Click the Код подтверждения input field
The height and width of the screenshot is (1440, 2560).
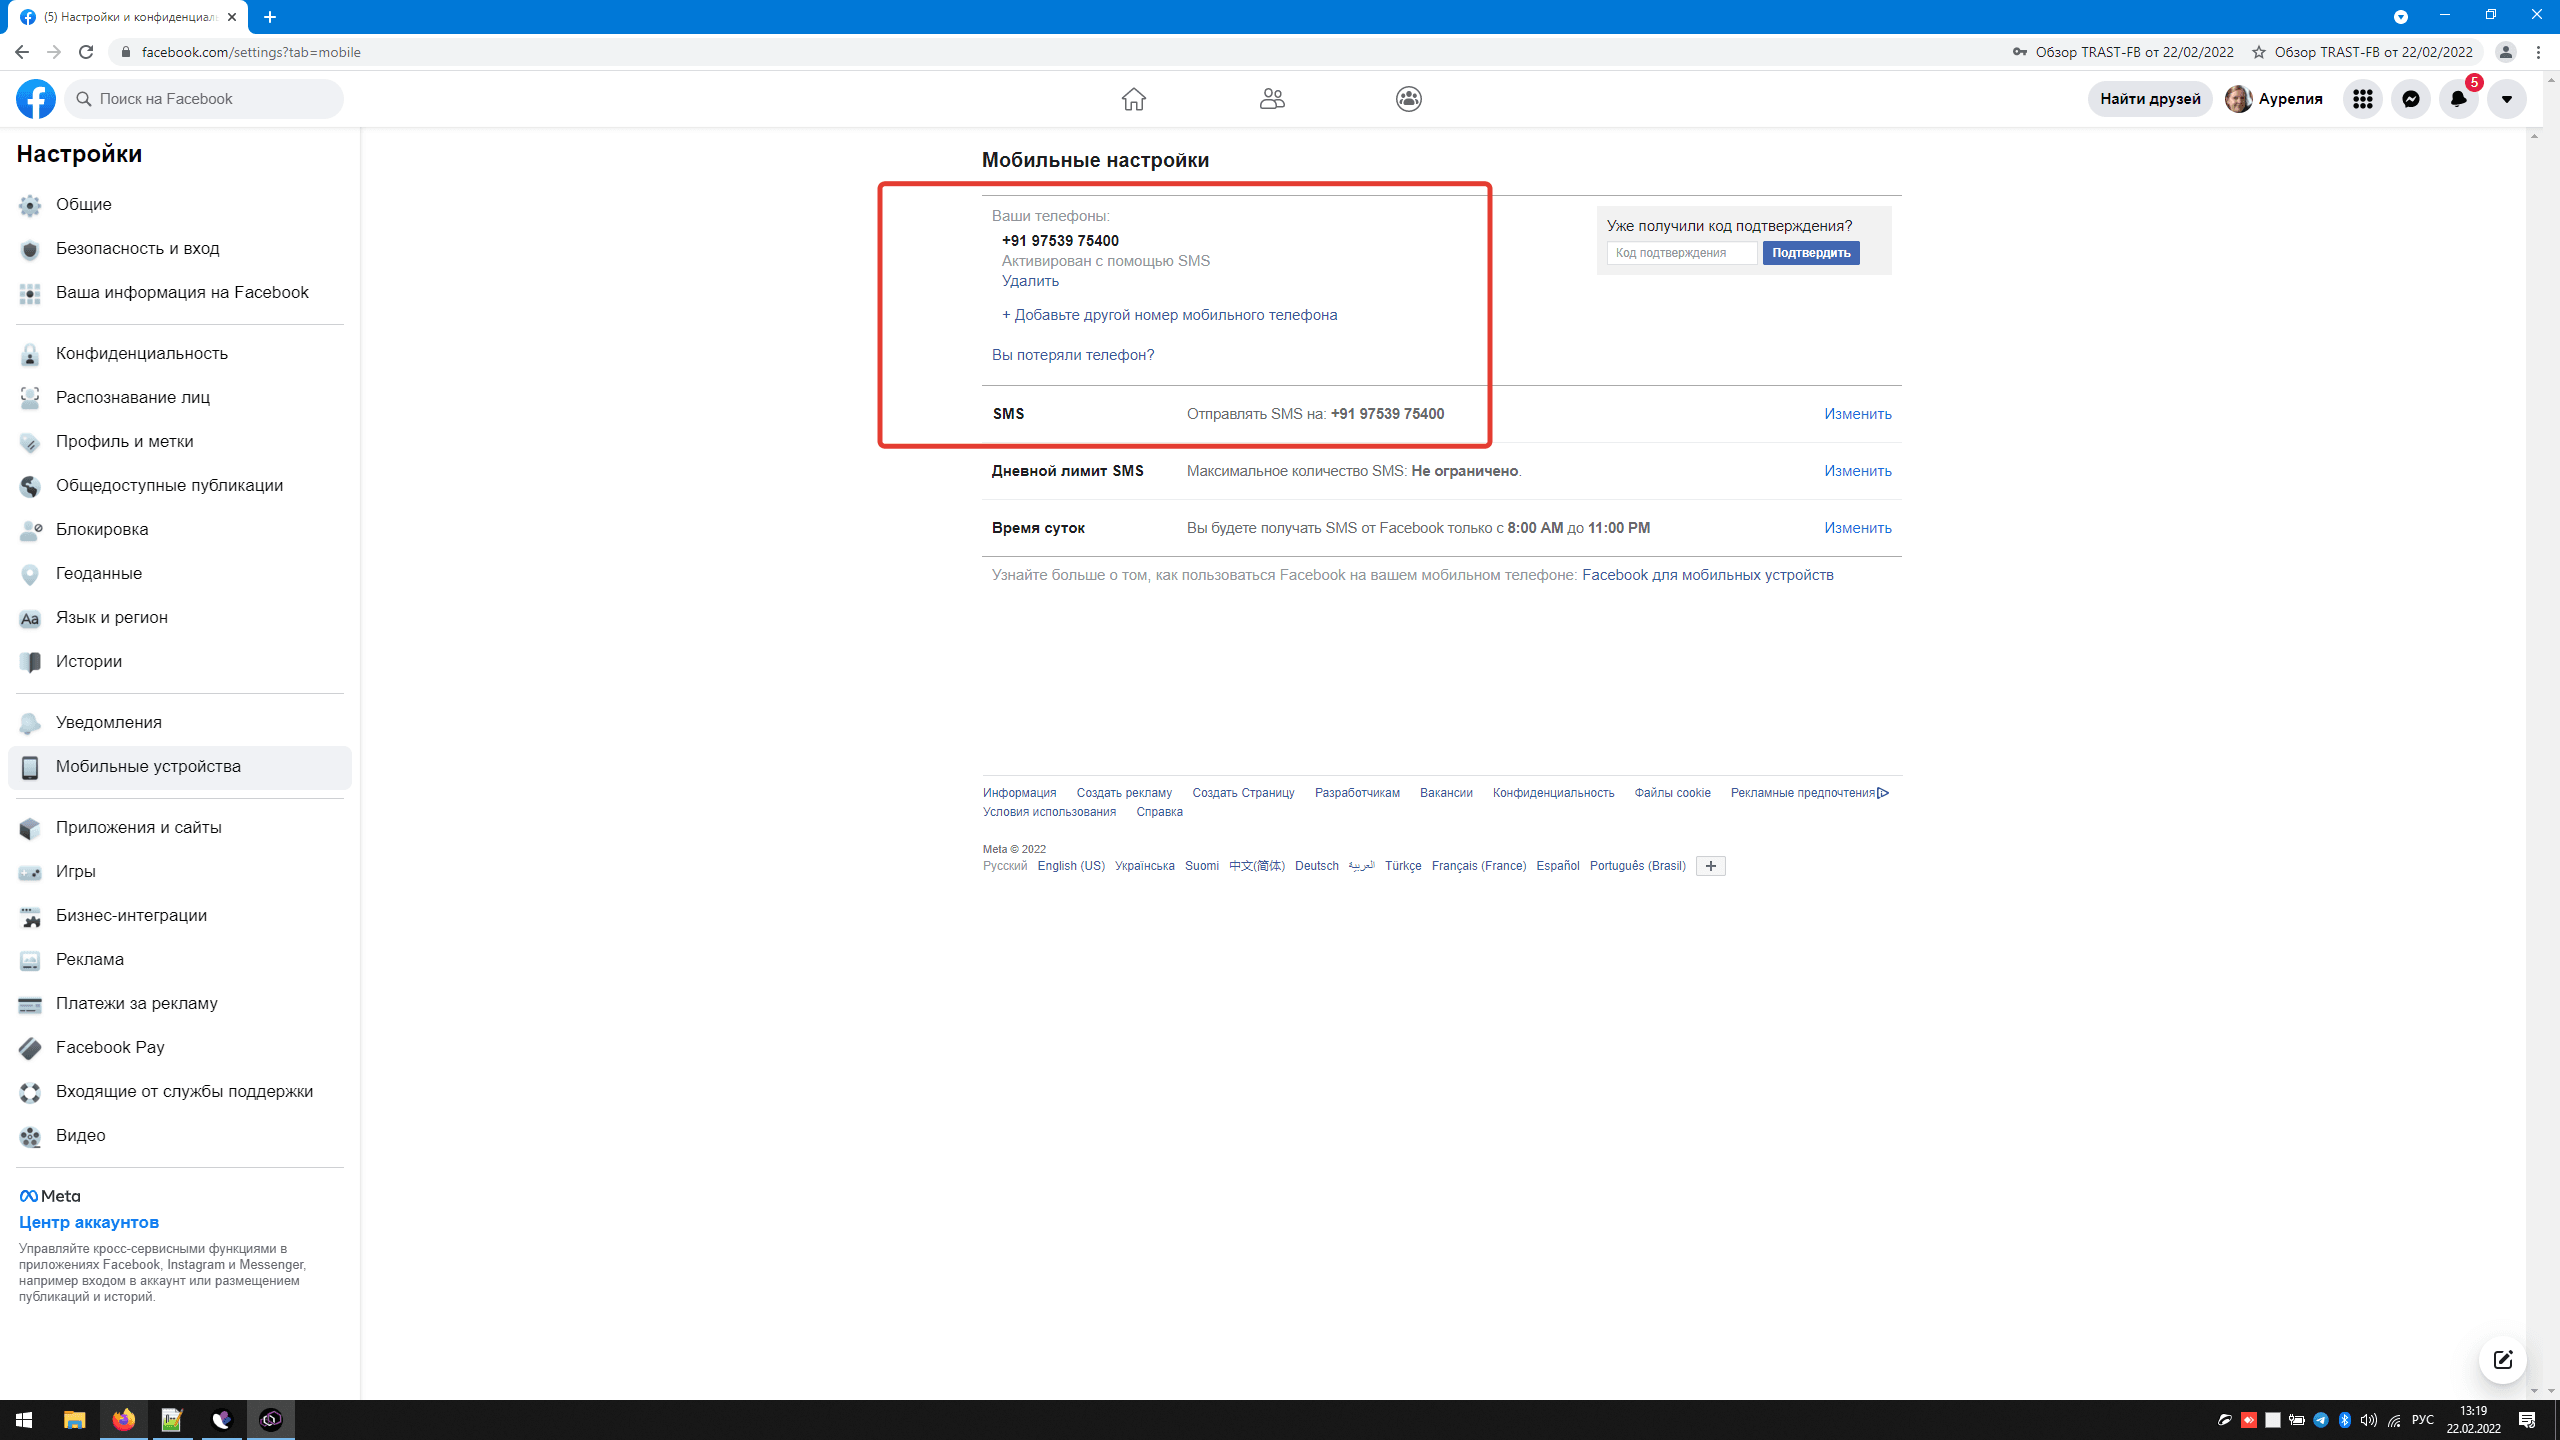1682,253
